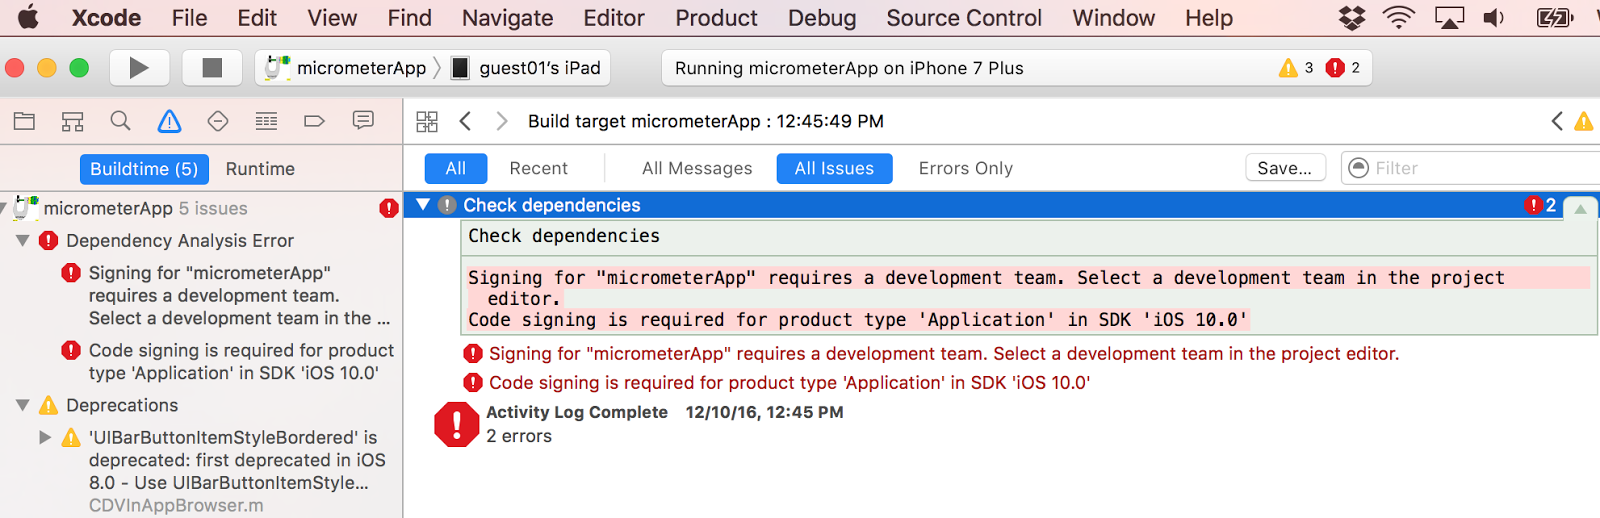Open the Report navigator speech bubble icon
The height and width of the screenshot is (518, 1600).
coord(363,120)
